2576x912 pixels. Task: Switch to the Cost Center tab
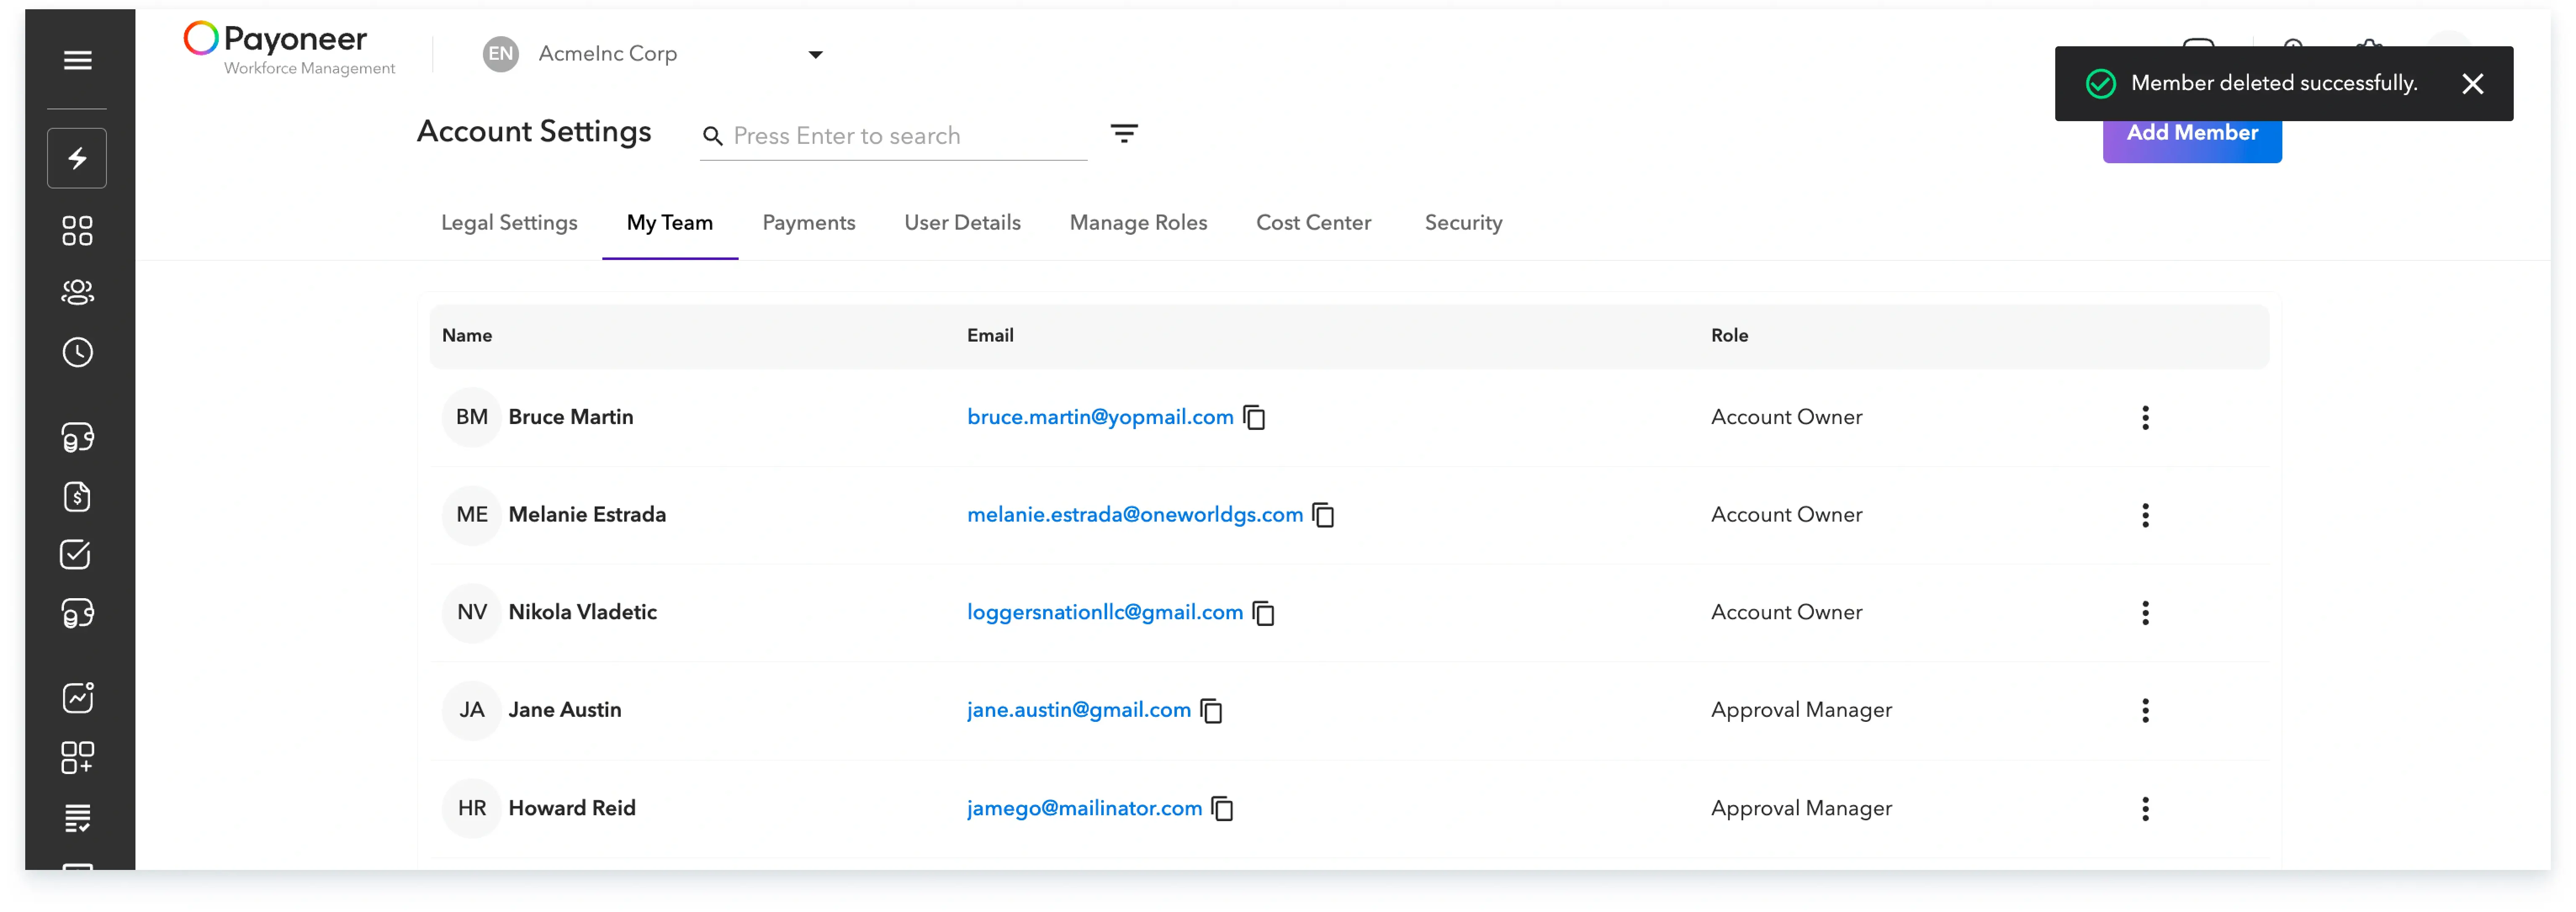(x=1313, y=223)
